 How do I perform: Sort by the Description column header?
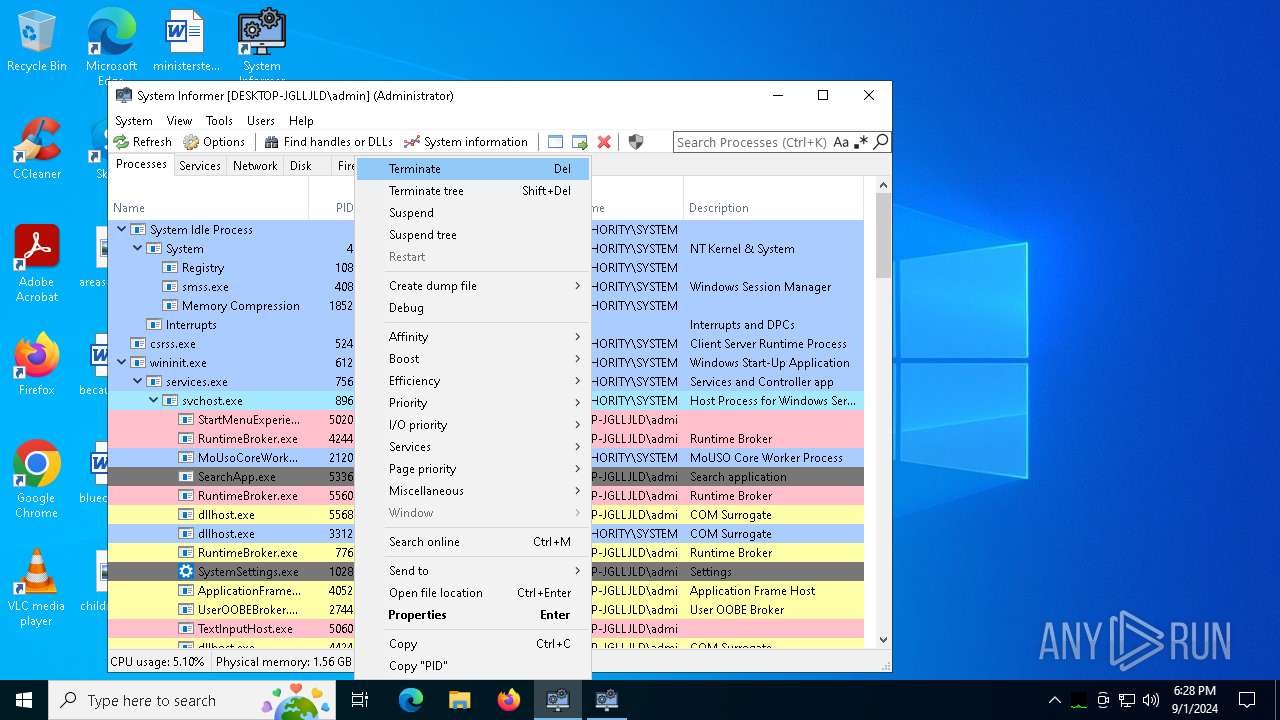[x=773, y=199]
